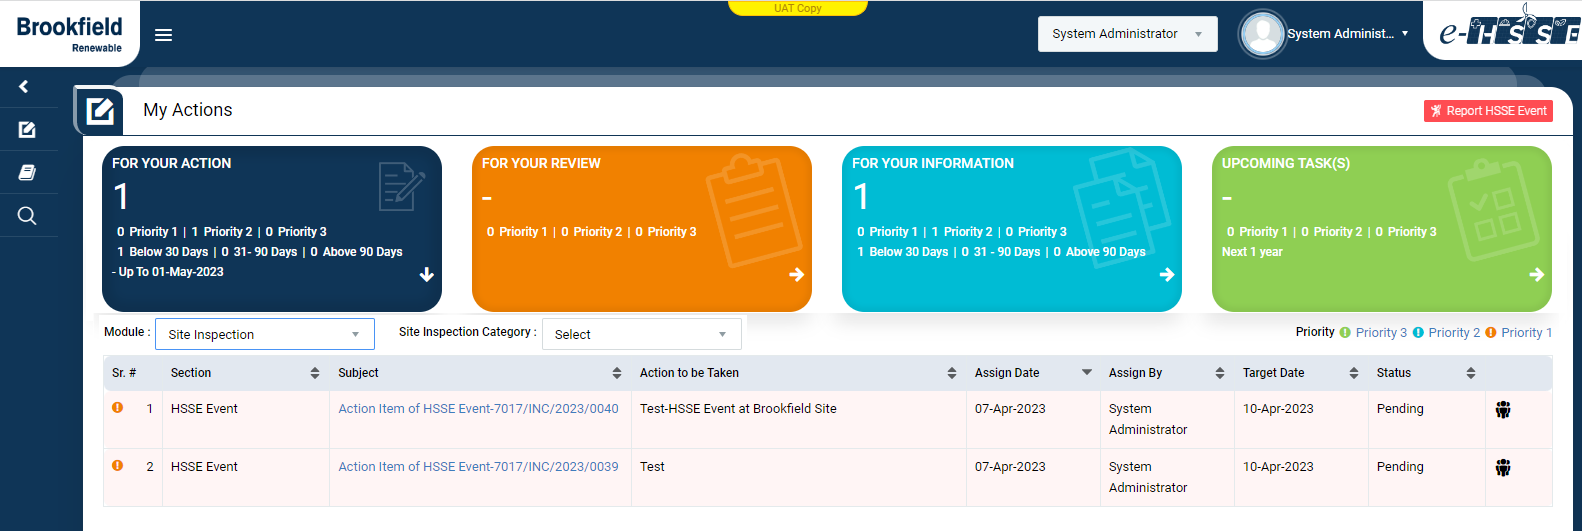Open Upcoming Task(s) card arrow
Screen dimensions: 1583x531
click(x=1537, y=275)
